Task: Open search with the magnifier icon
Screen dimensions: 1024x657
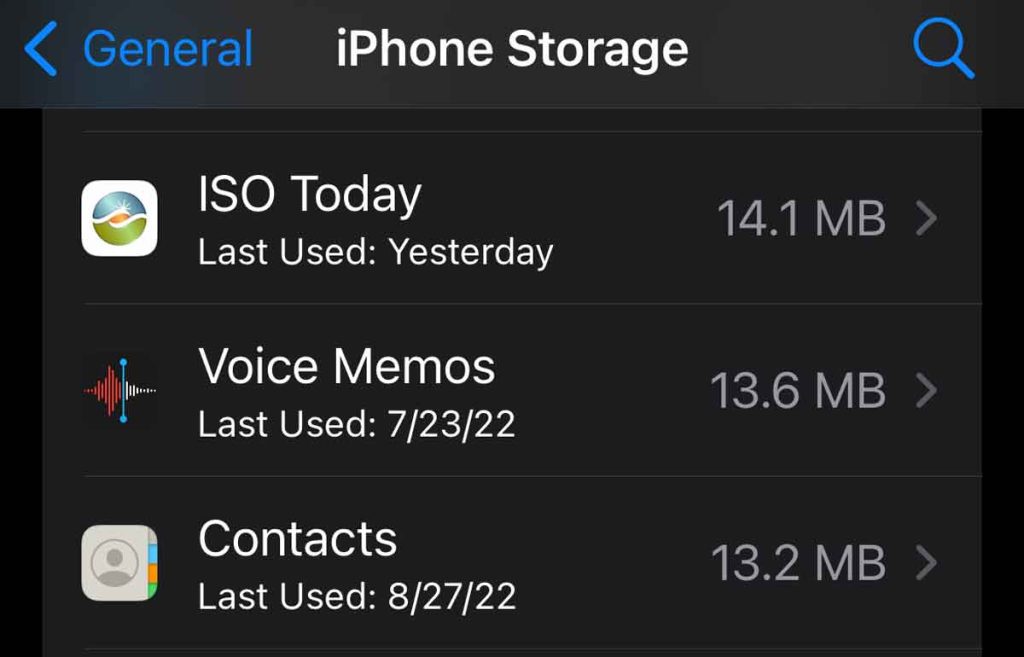Action: (x=942, y=48)
